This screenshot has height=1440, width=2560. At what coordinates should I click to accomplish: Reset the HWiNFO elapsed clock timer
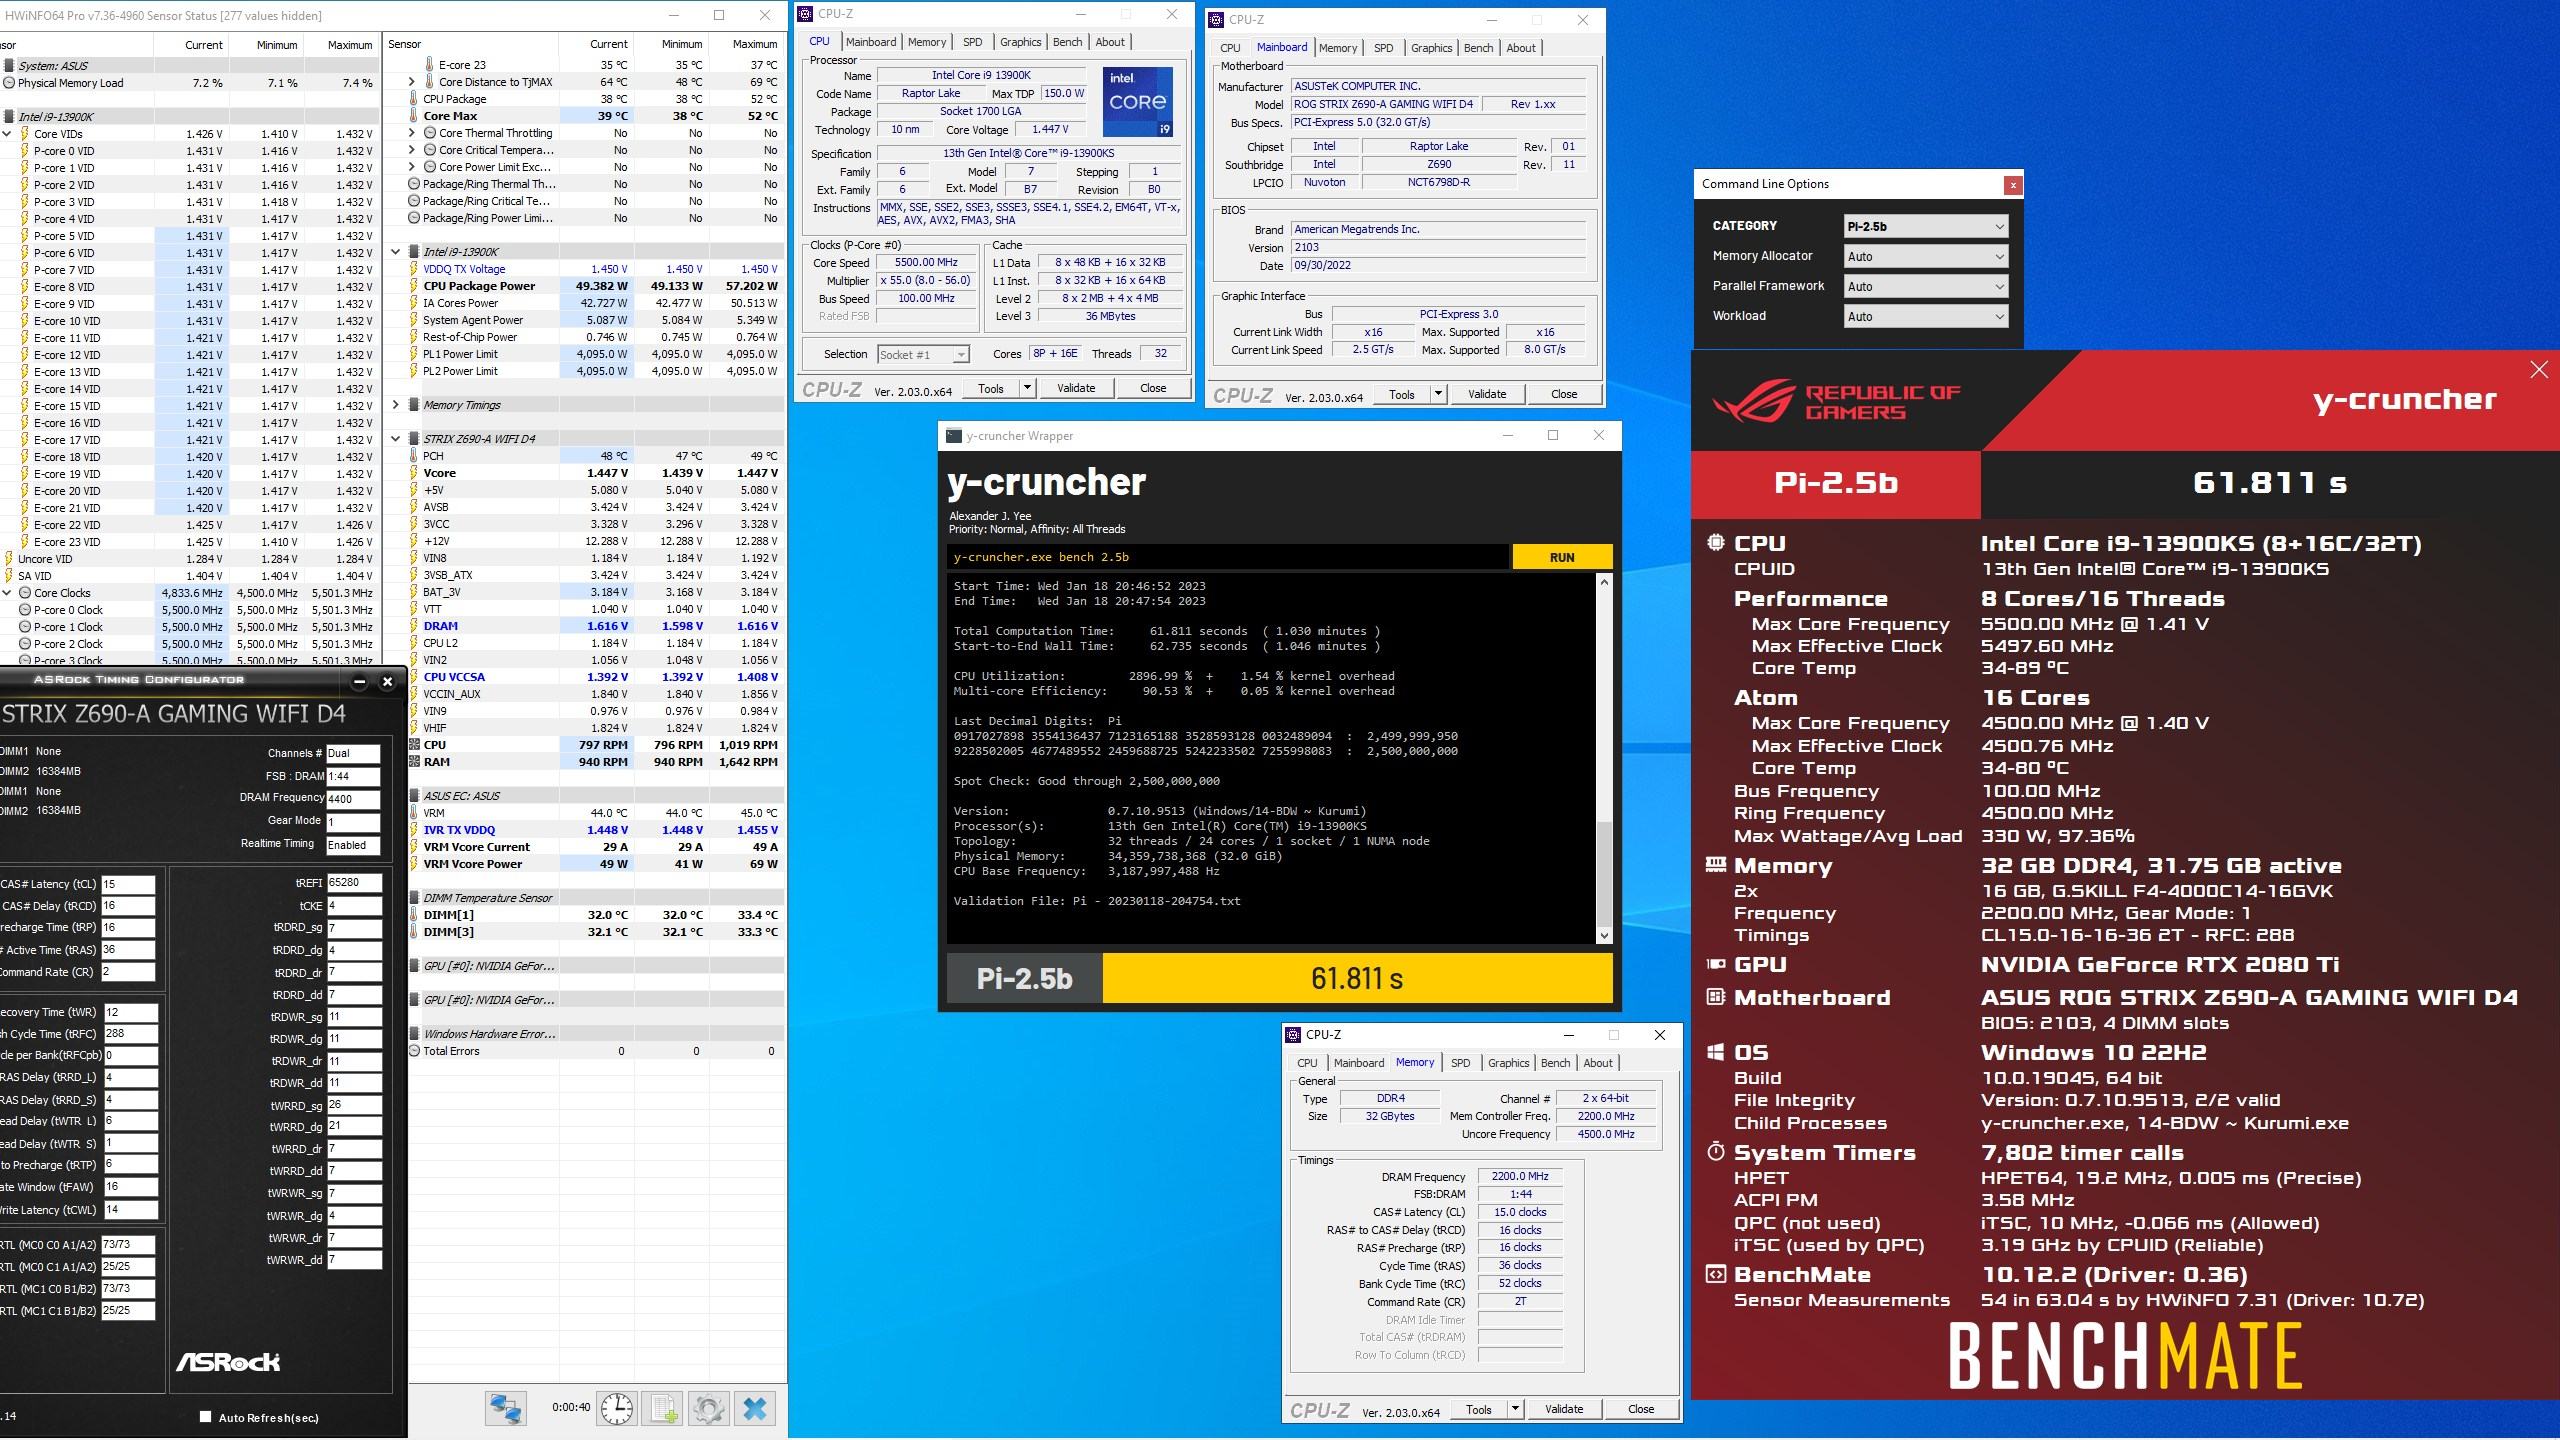pyautogui.click(x=617, y=1408)
